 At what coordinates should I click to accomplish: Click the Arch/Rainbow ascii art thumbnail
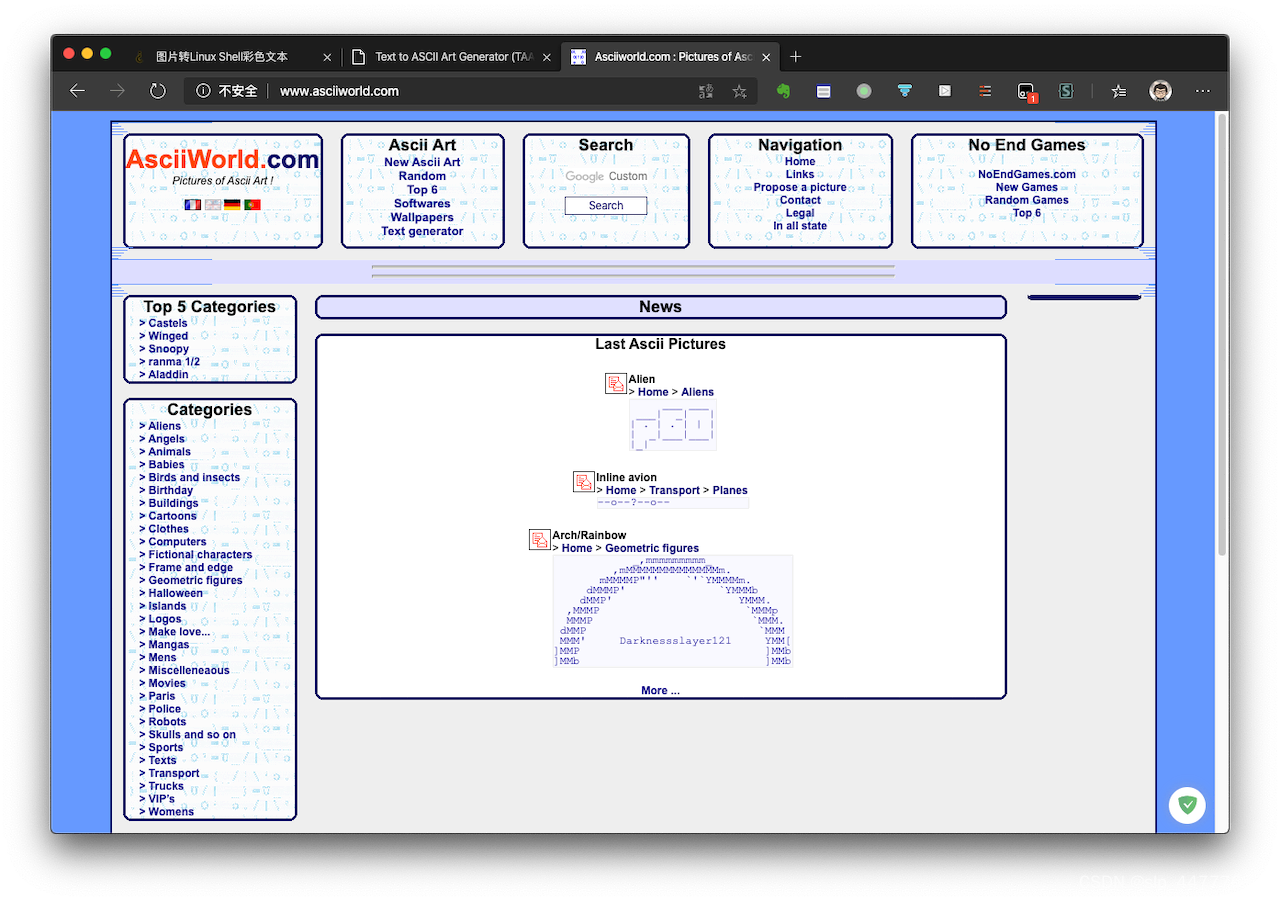(673, 611)
